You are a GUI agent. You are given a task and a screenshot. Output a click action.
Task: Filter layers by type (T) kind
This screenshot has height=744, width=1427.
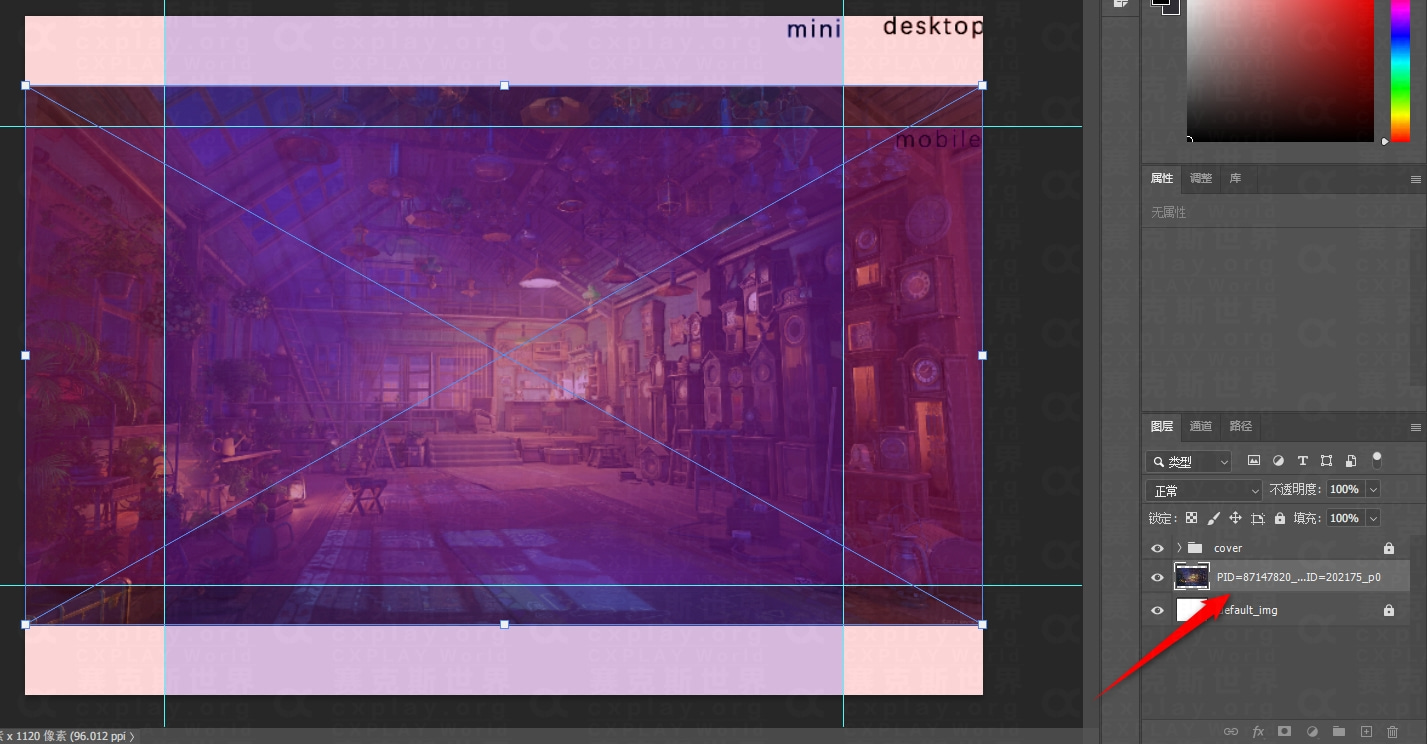coord(1302,461)
